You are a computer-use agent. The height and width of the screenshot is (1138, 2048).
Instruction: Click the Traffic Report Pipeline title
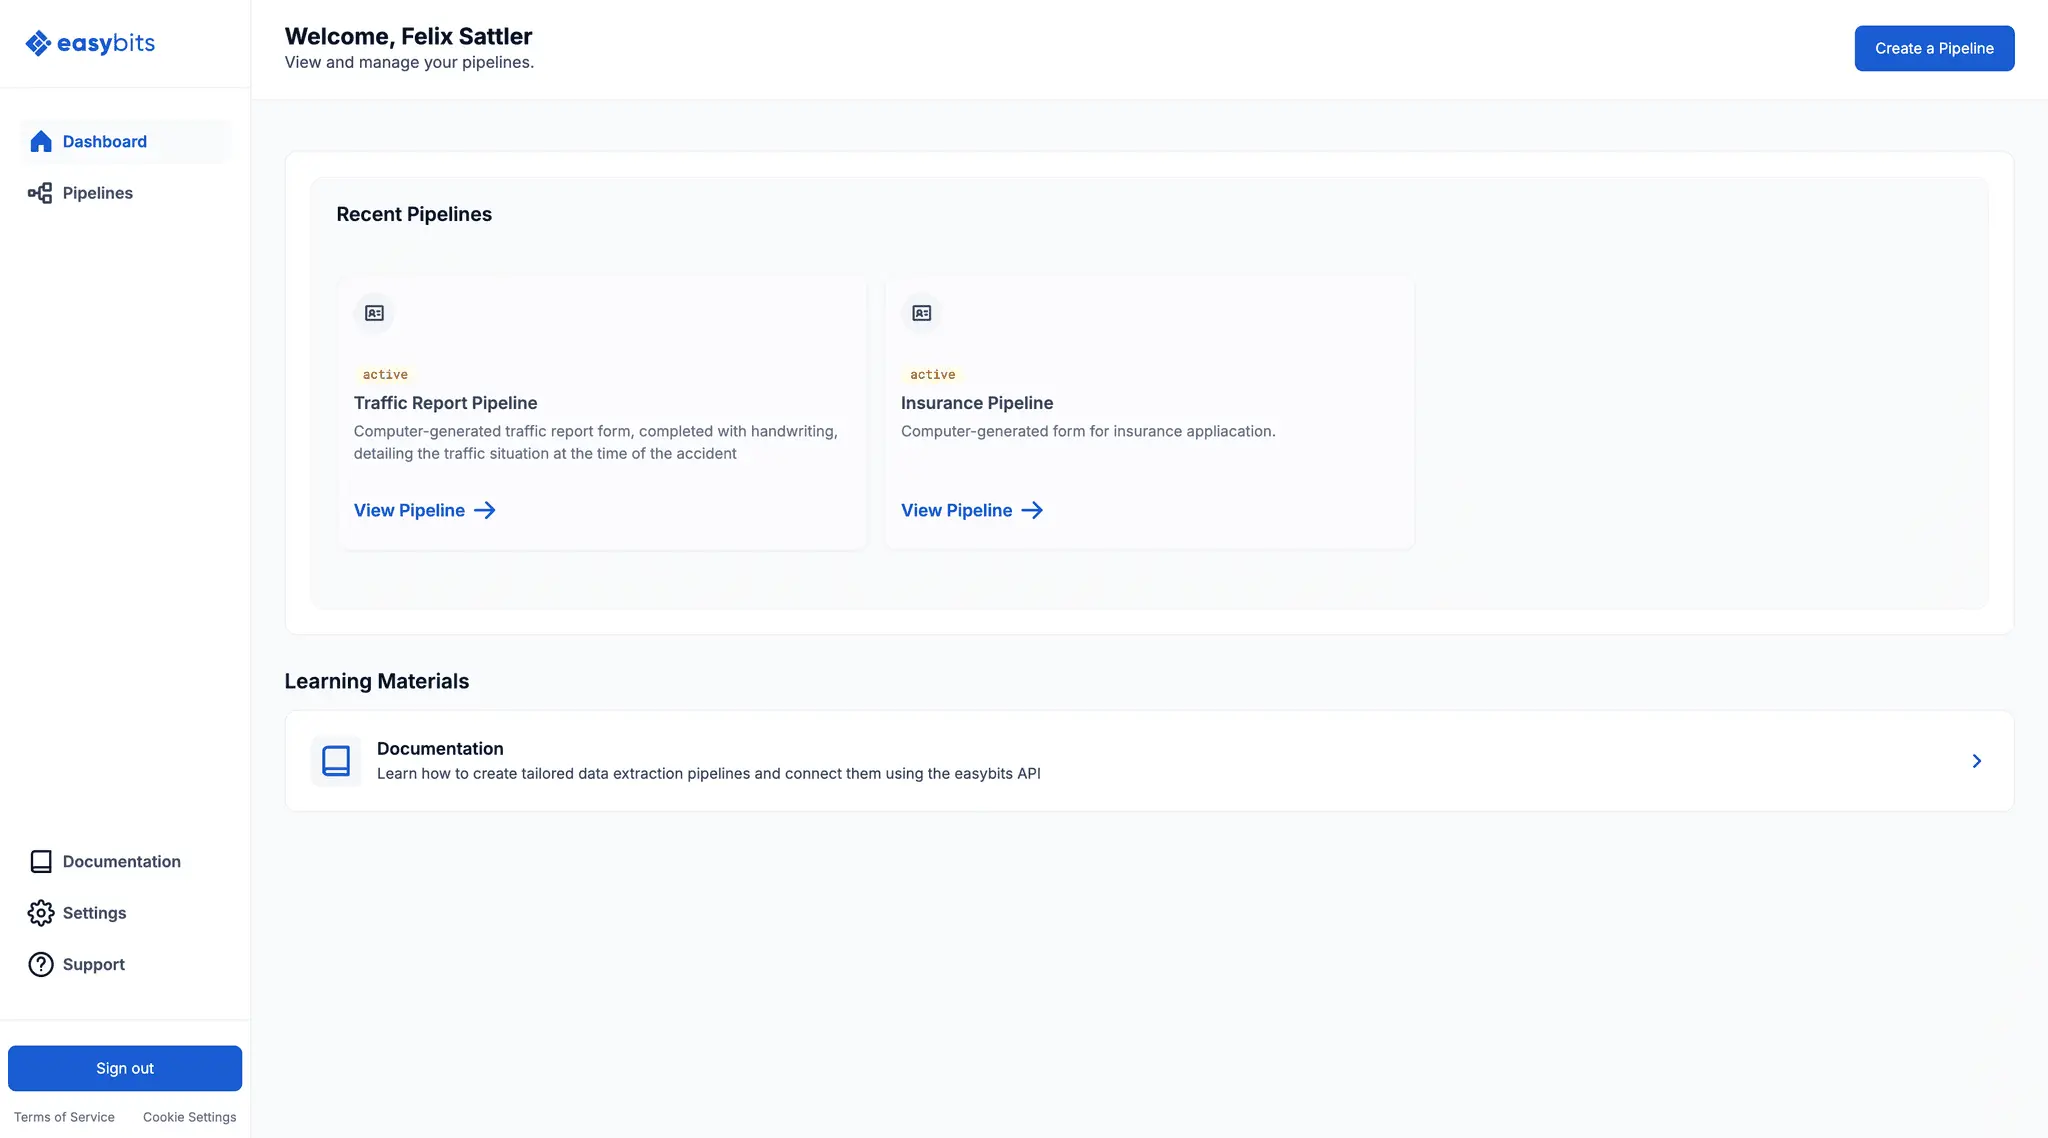click(445, 403)
